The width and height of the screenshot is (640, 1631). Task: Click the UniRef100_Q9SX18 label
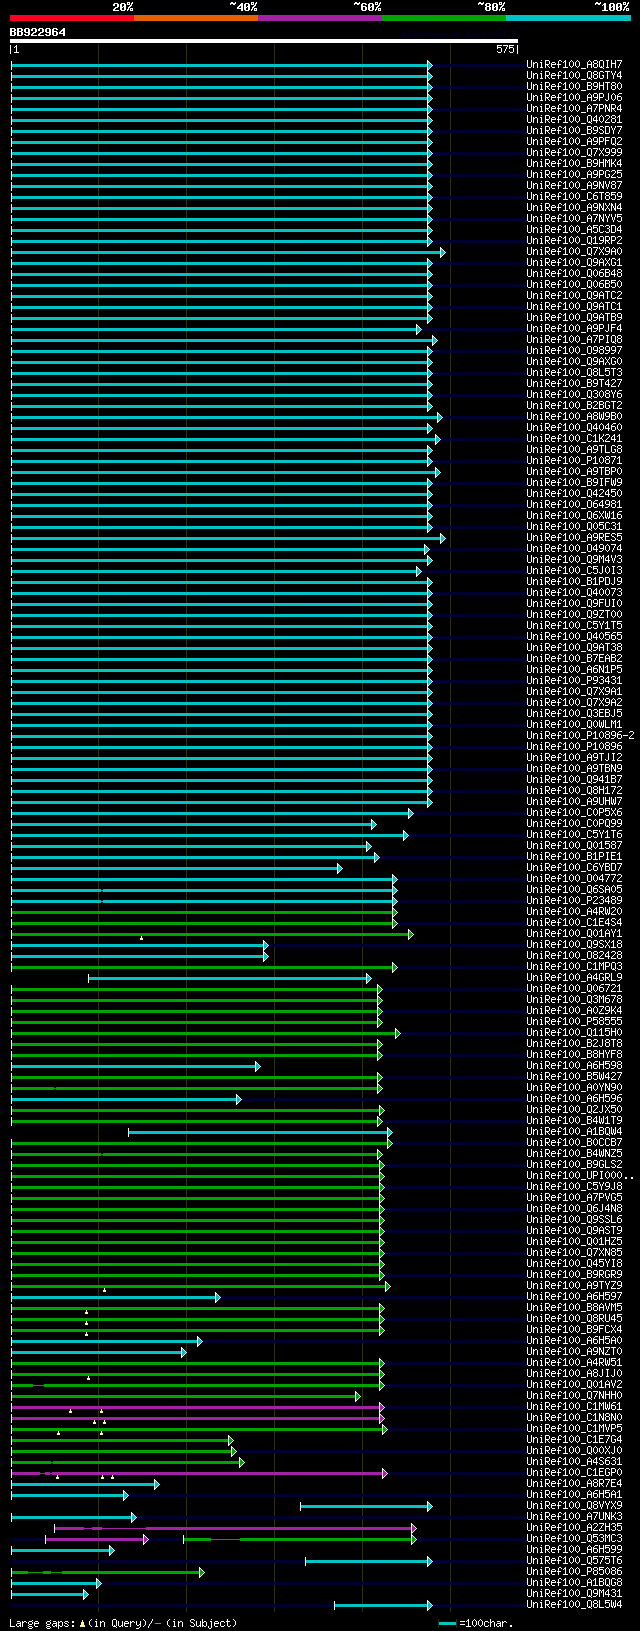[574, 945]
